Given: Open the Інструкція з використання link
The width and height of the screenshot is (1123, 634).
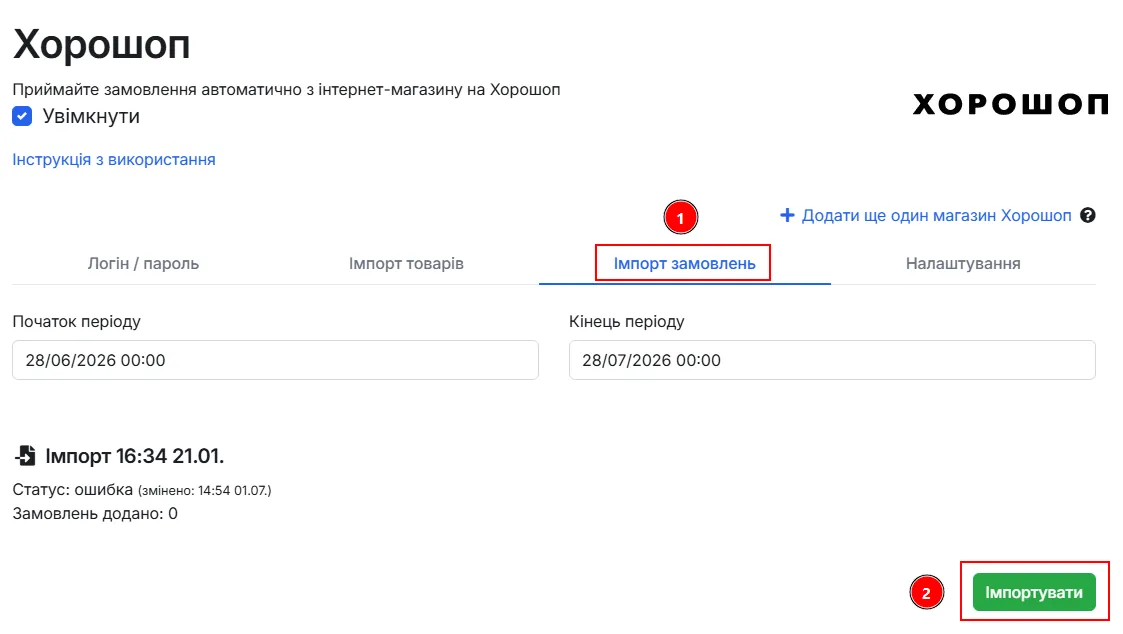Looking at the screenshot, I should (x=114, y=159).
